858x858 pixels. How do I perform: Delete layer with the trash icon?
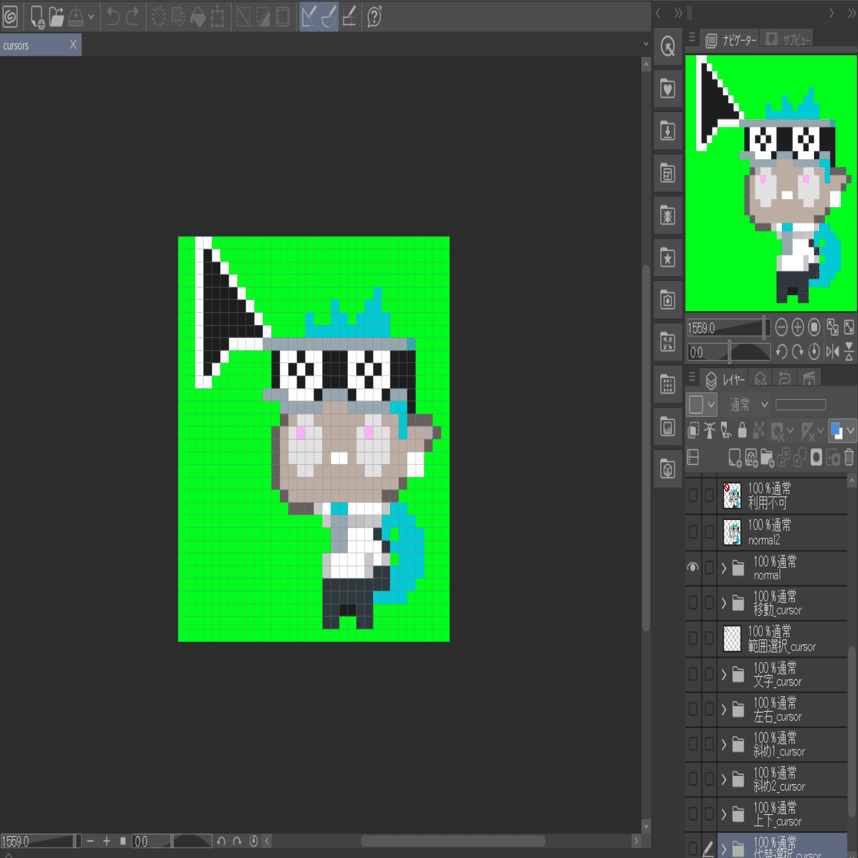tap(848, 457)
